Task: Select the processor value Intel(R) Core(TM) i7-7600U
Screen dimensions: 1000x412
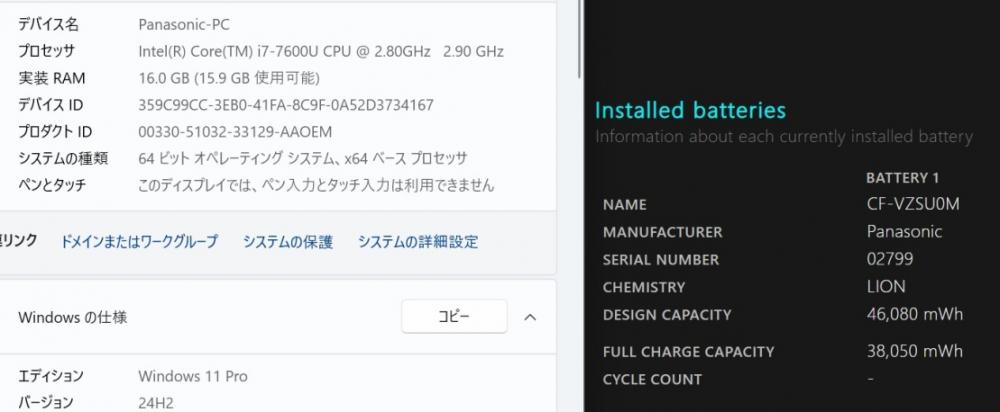Action: click(321, 51)
